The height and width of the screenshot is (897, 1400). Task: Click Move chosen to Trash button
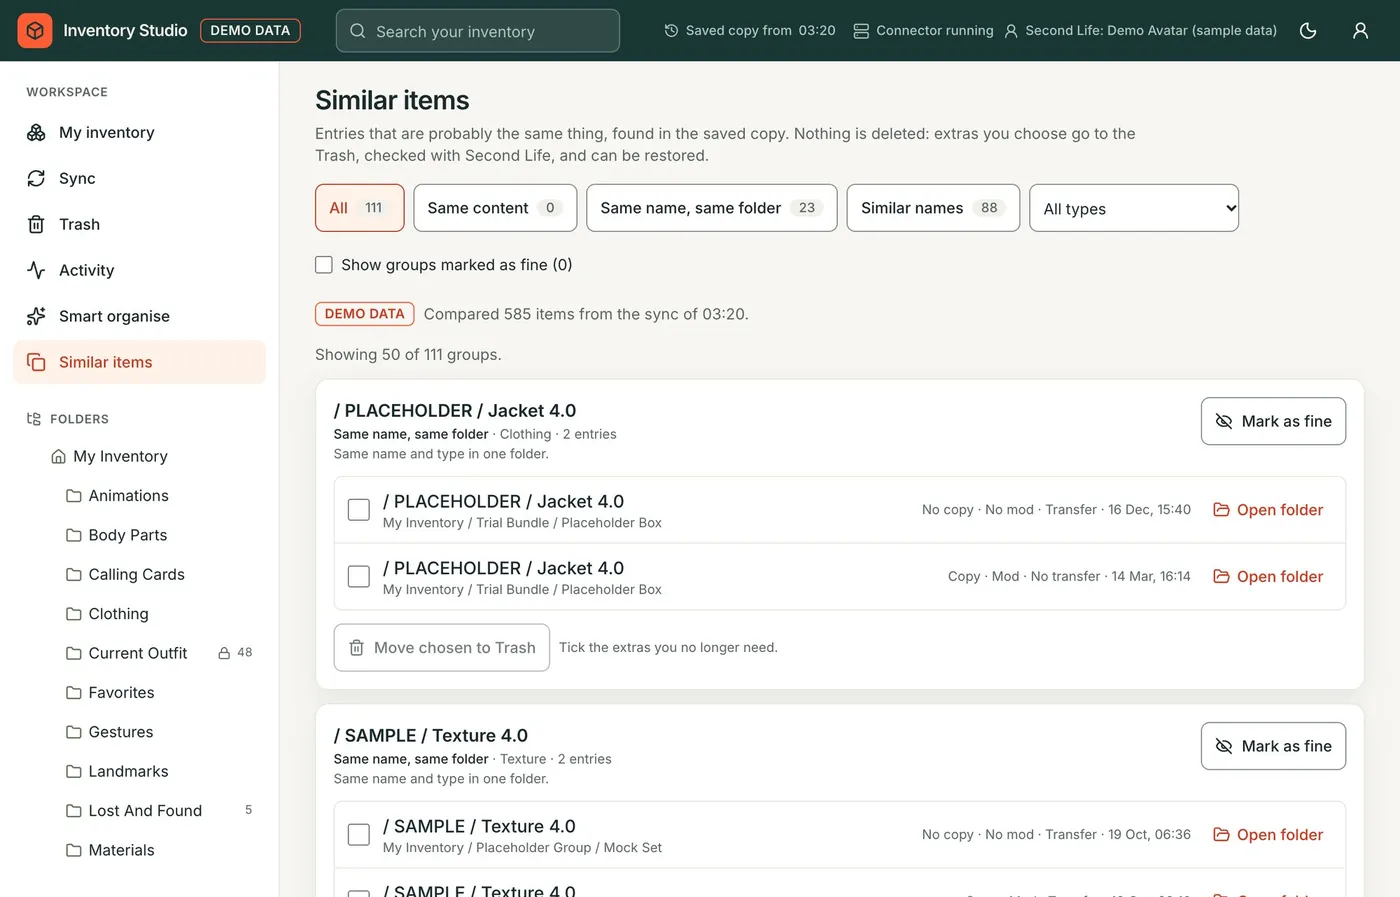point(442,648)
